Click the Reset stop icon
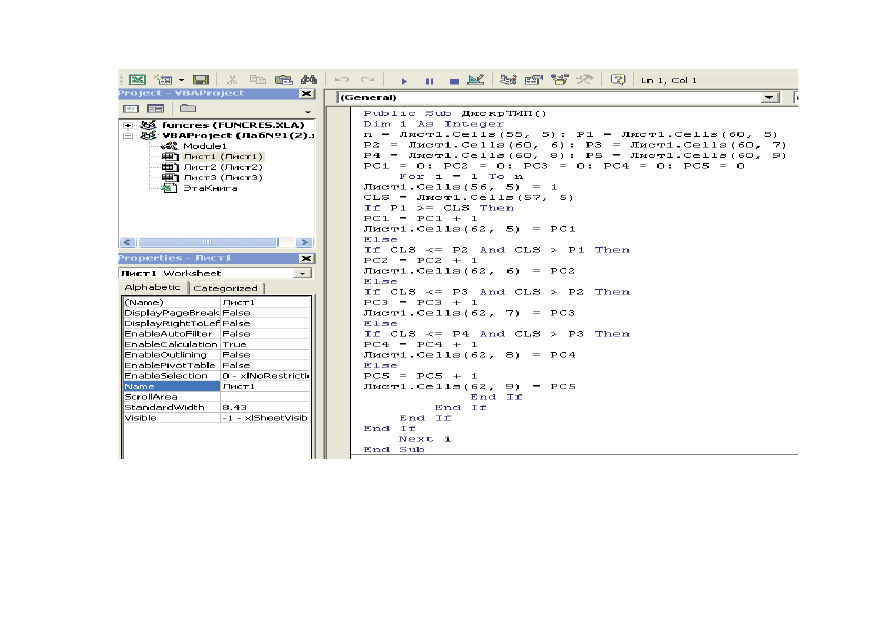 (454, 81)
